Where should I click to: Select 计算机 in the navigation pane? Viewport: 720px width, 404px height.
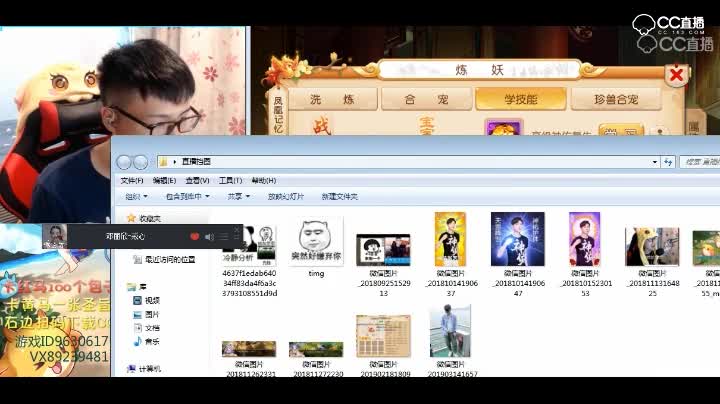pyautogui.click(x=144, y=369)
